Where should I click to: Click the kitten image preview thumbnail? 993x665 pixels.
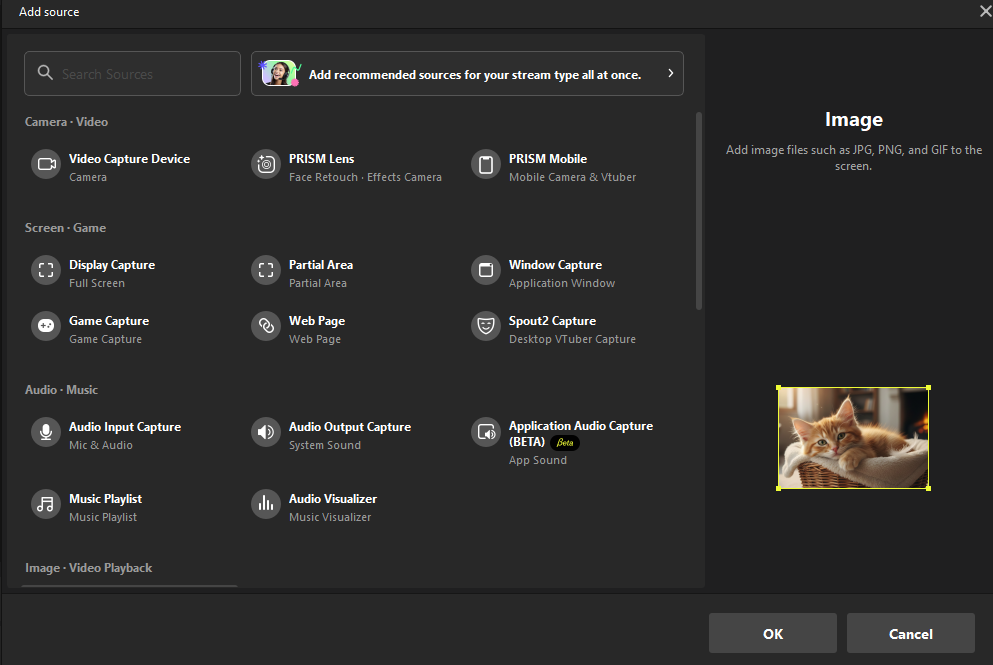pos(853,438)
